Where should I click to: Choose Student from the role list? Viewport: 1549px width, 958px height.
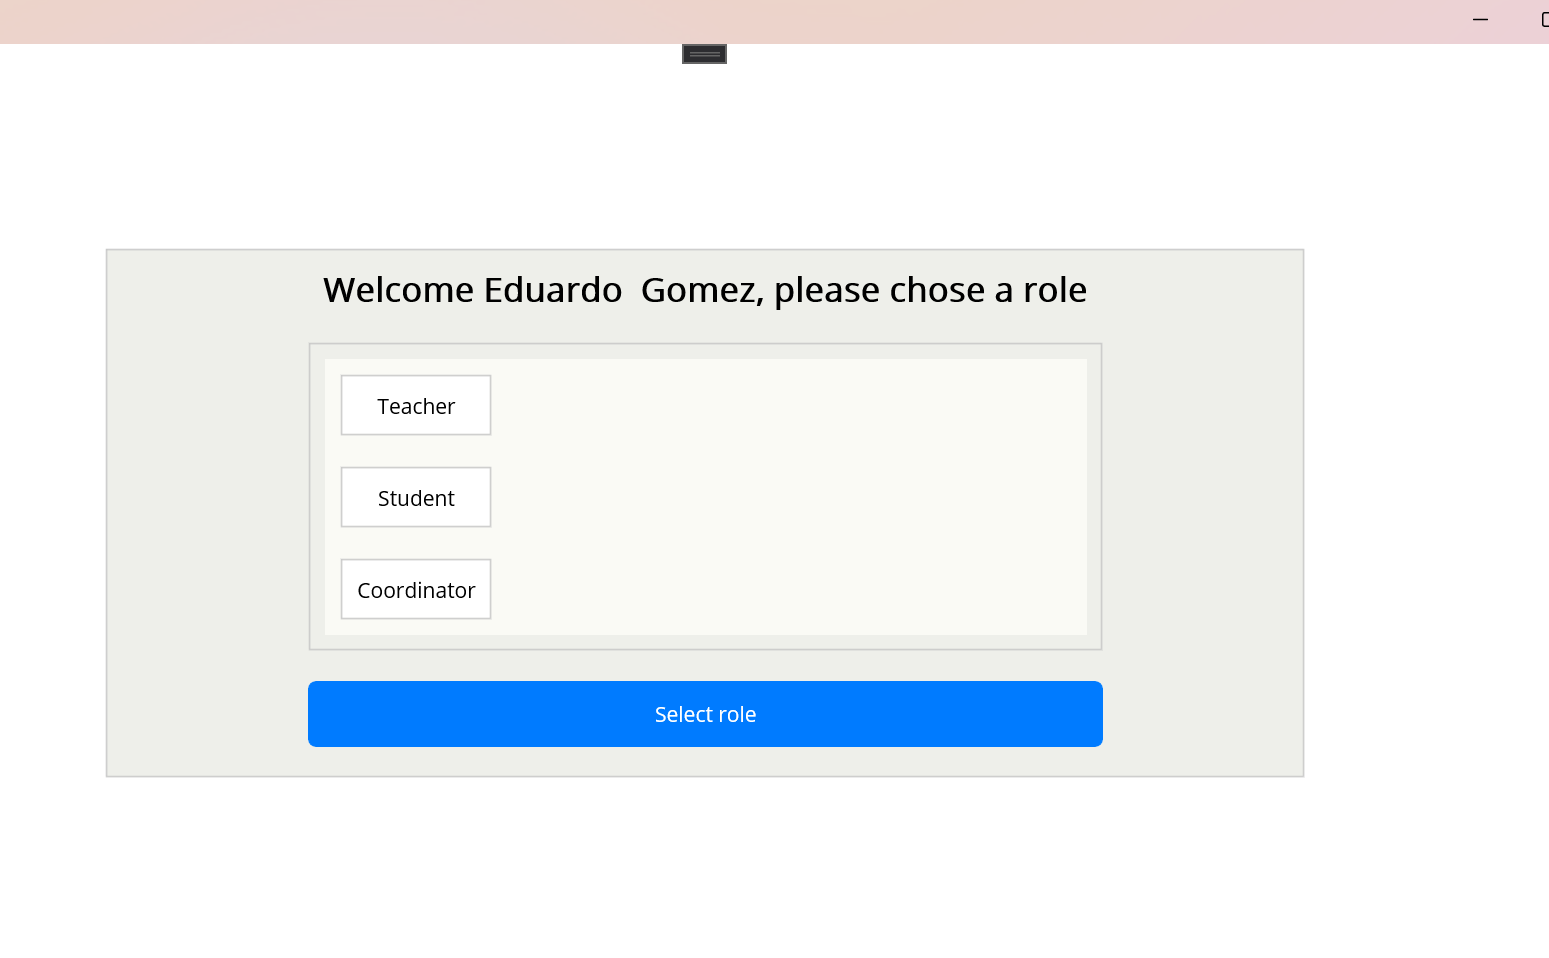click(x=415, y=497)
